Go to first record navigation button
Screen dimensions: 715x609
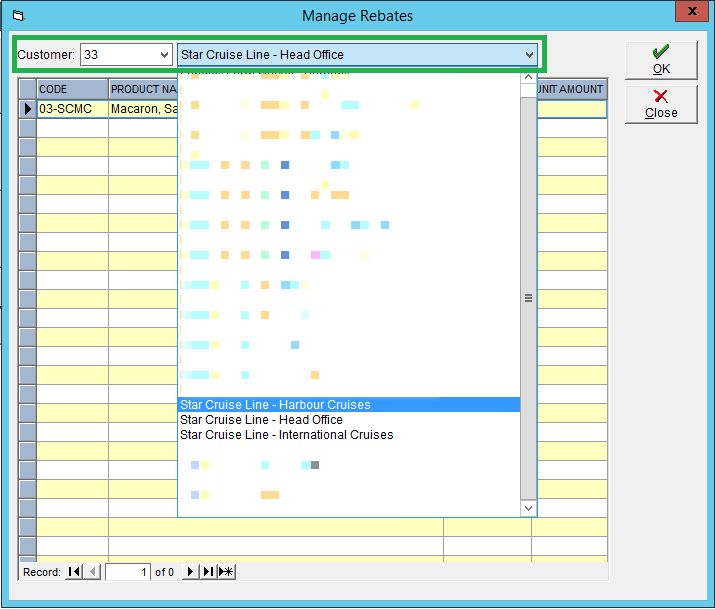73,572
